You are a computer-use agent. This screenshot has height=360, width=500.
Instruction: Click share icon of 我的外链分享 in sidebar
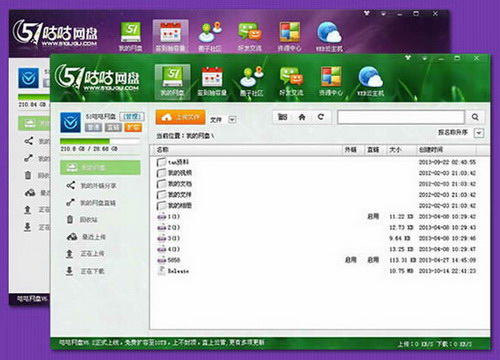tap(70, 185)
